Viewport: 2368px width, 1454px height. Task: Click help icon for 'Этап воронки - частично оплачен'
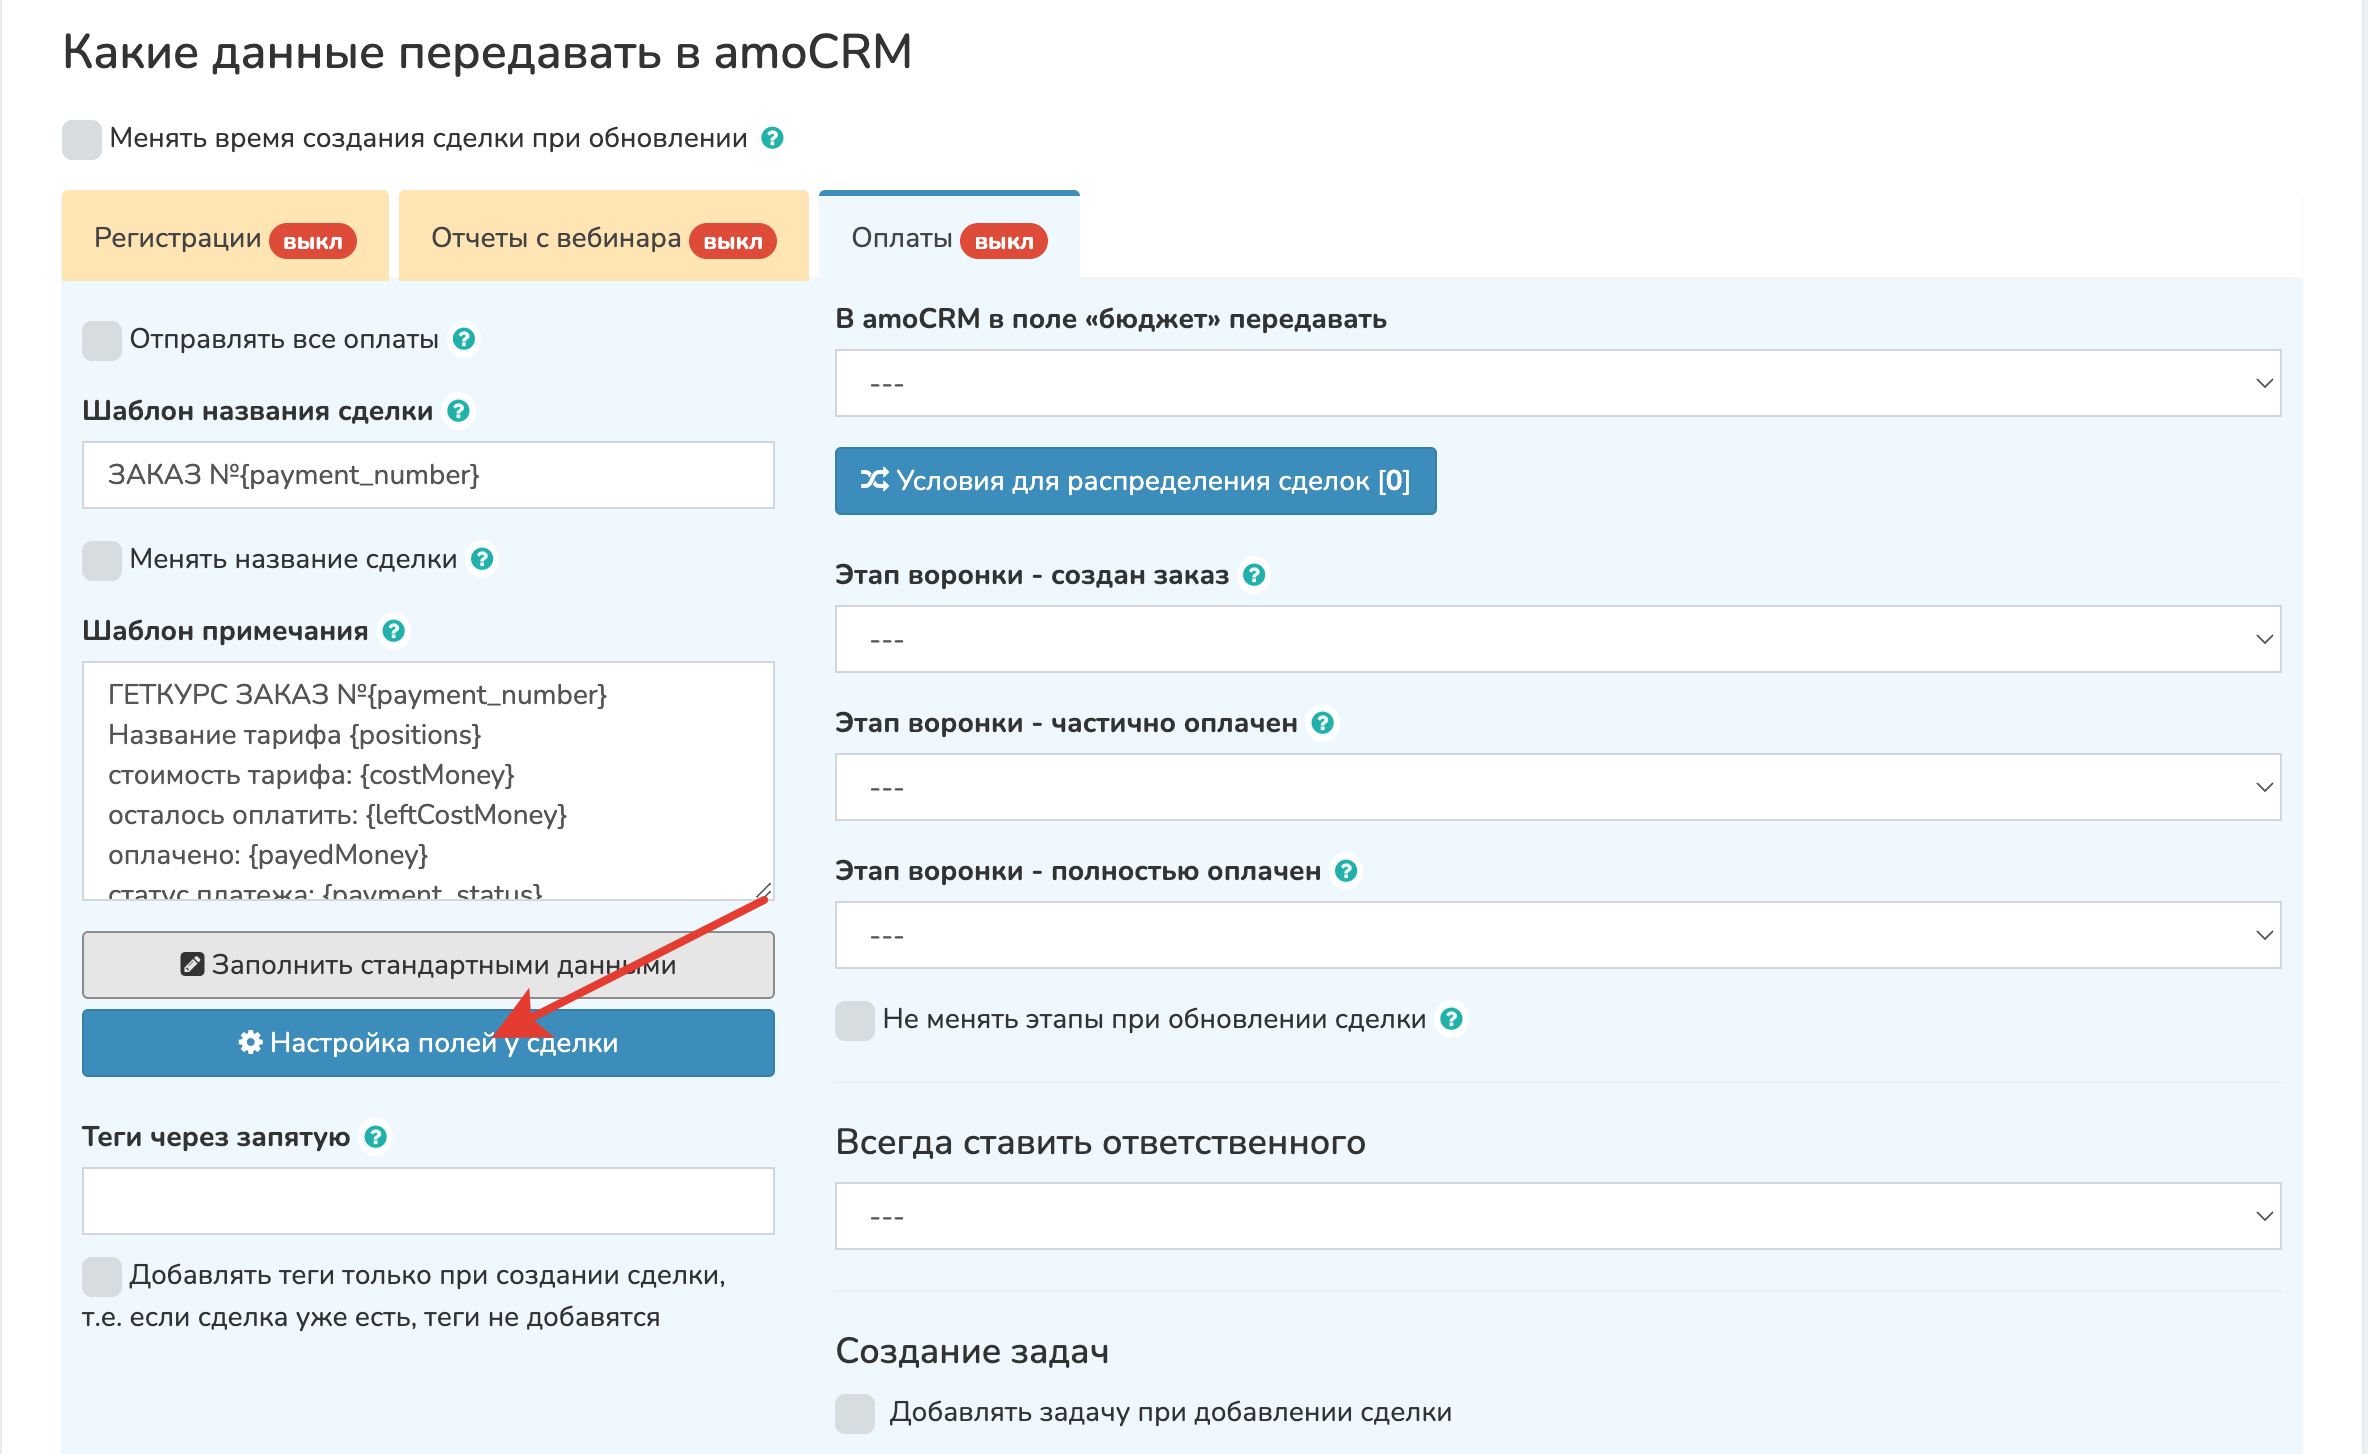tap(1322, 723)
